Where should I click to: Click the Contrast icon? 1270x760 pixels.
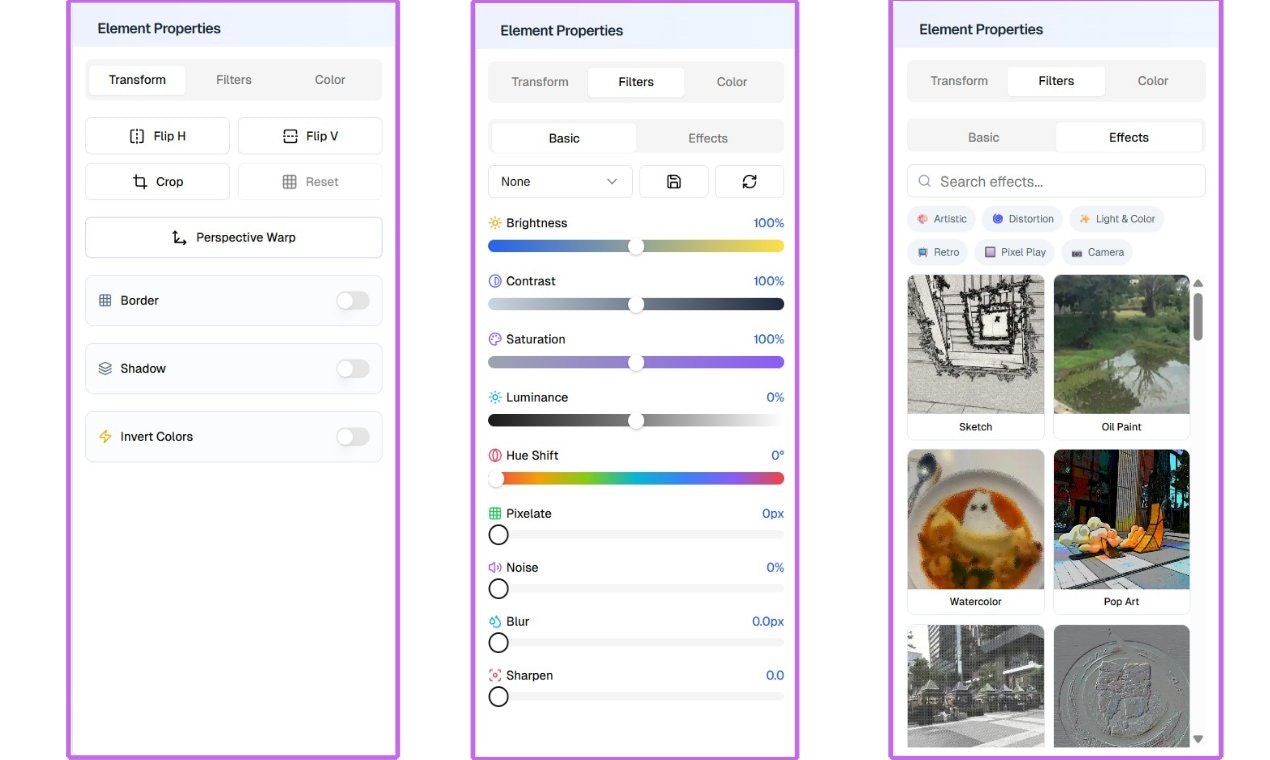pos(494,280)
